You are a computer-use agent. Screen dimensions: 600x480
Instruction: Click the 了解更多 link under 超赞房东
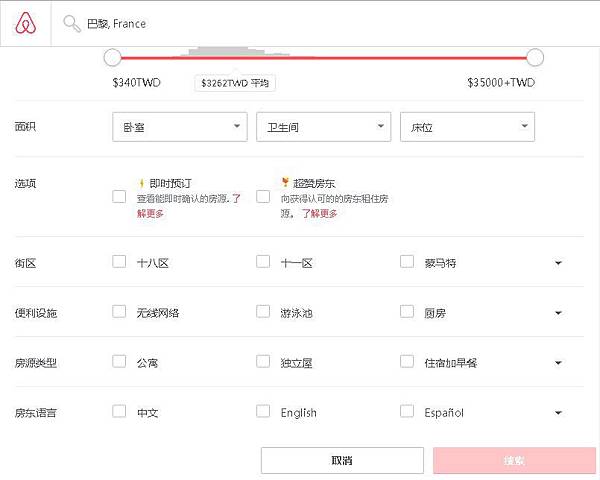(x=320, y=213)
